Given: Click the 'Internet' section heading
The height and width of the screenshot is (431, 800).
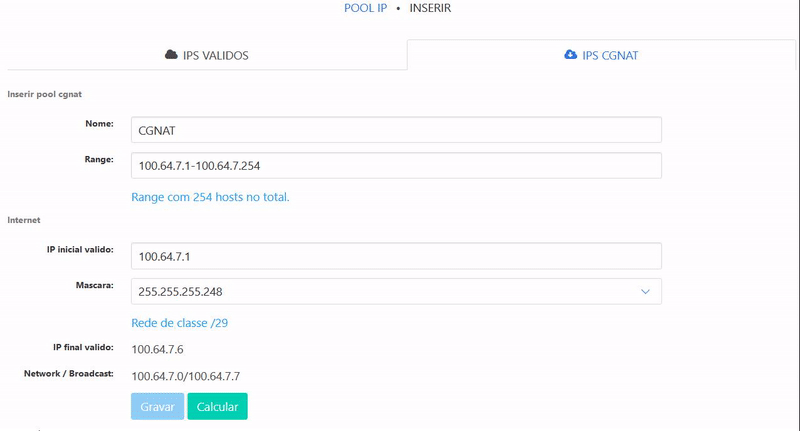Looking at the screenshot, I should click(x=25, y=219).
